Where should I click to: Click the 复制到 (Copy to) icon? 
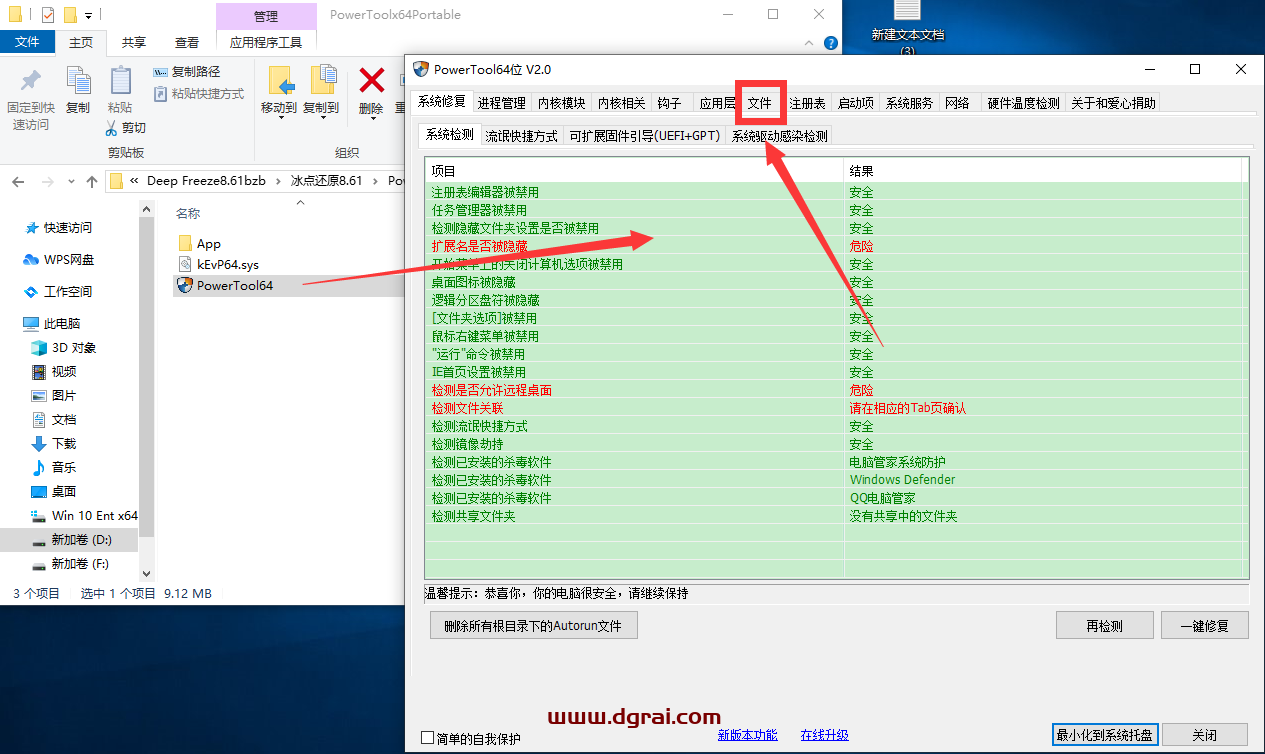322,80
